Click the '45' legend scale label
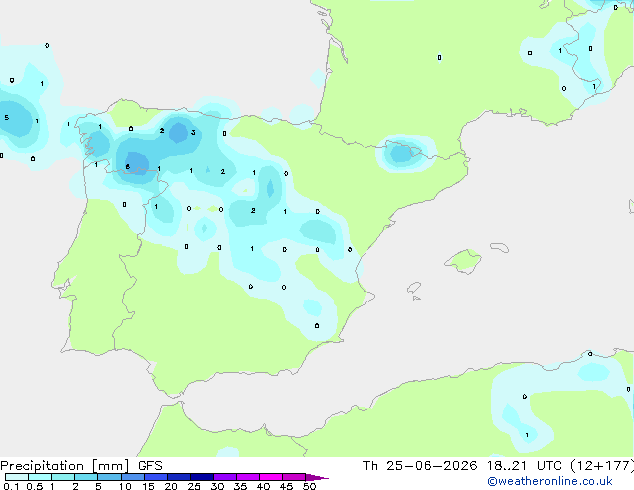Image resolution: width=634 pixels, height=490 pixels. (286, 486)
